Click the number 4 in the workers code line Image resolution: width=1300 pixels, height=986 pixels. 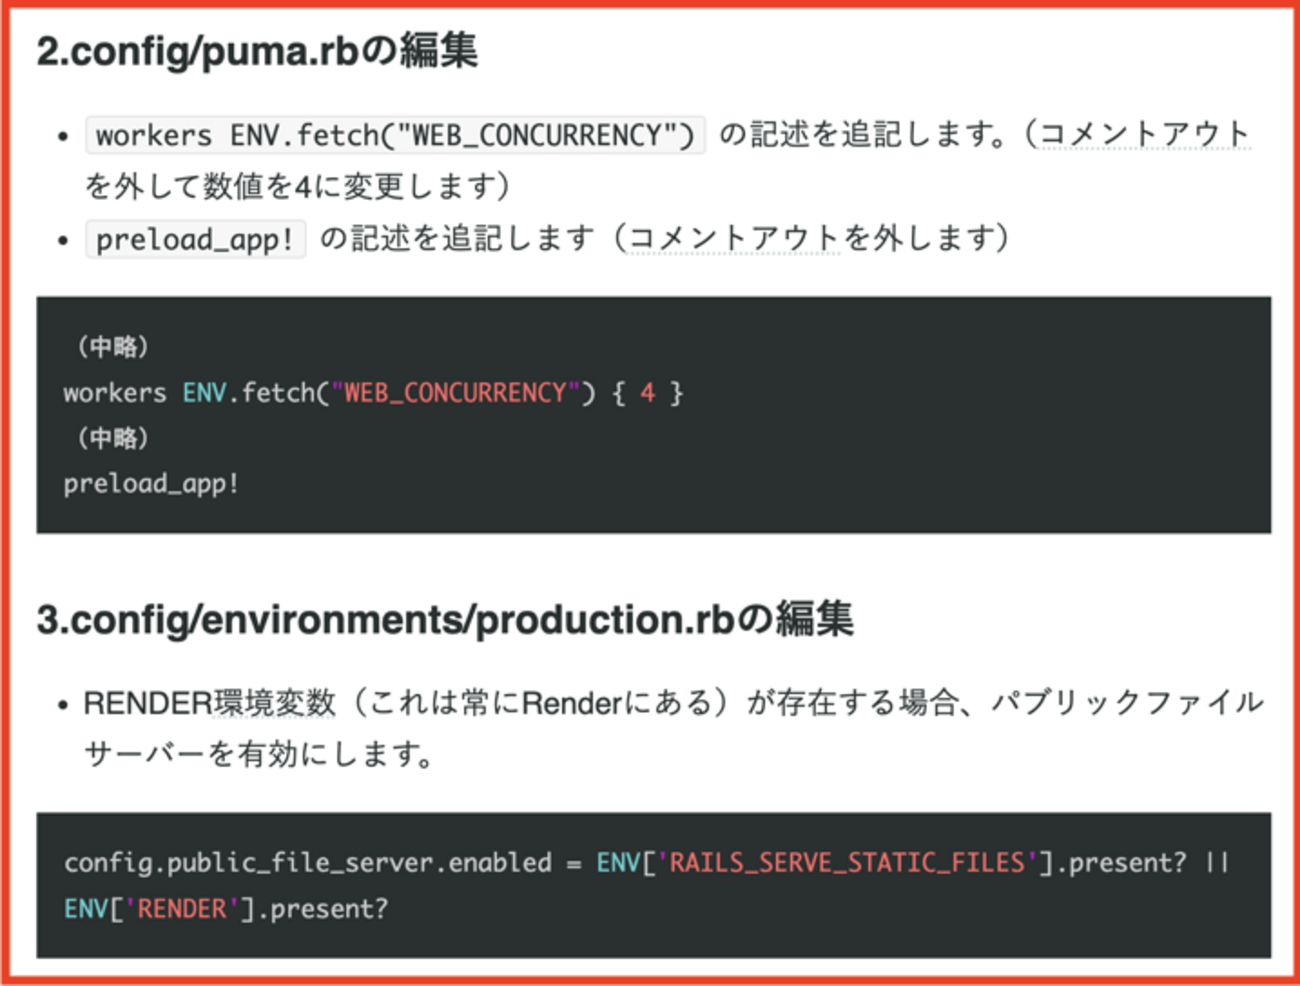(648, 393)
